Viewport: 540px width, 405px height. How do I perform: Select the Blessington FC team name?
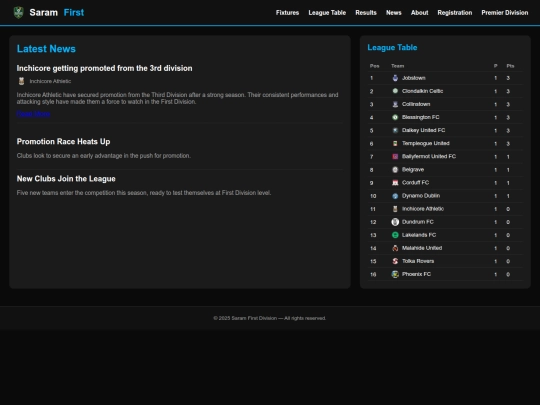click(420, 117)
